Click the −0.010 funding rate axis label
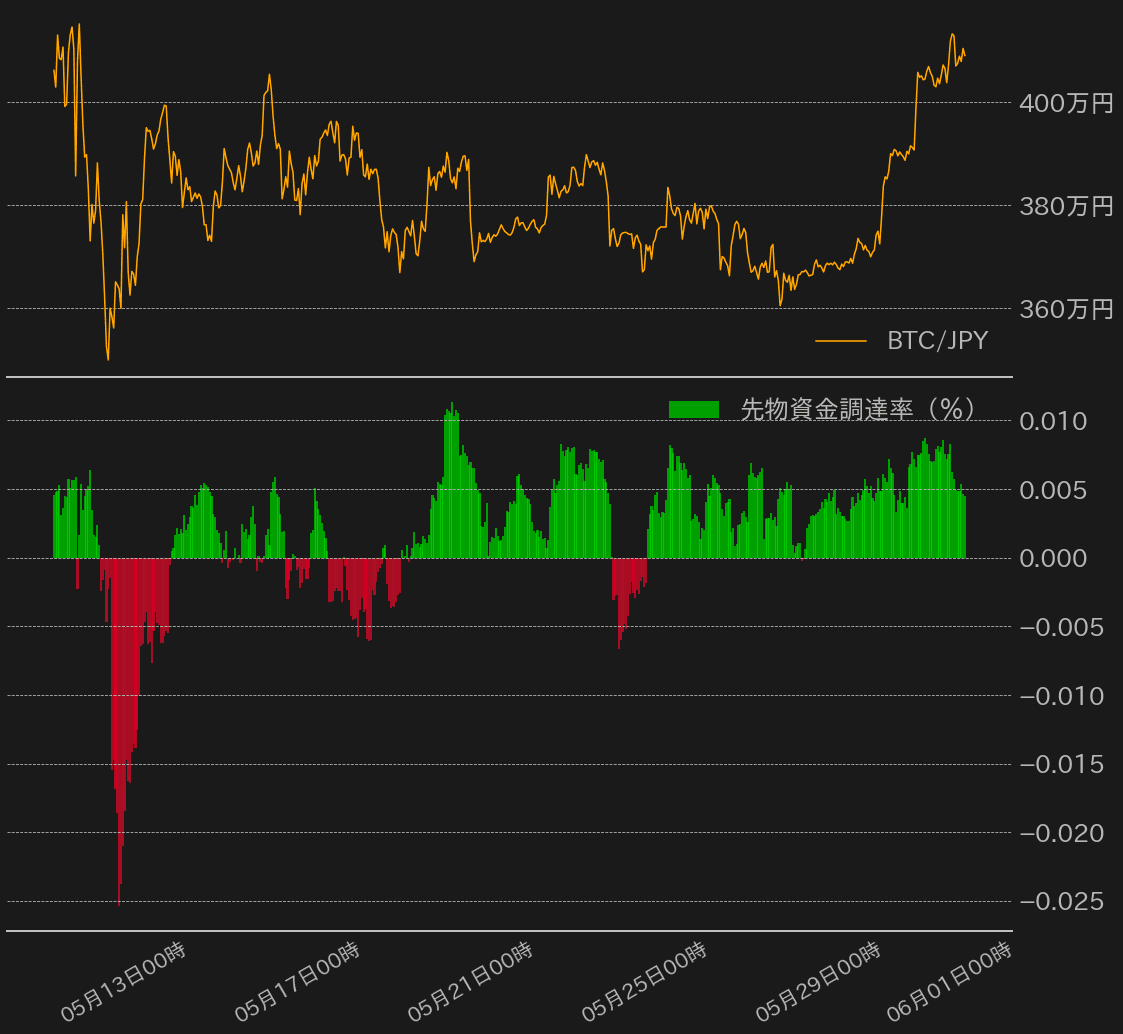 click(1061, 696)
